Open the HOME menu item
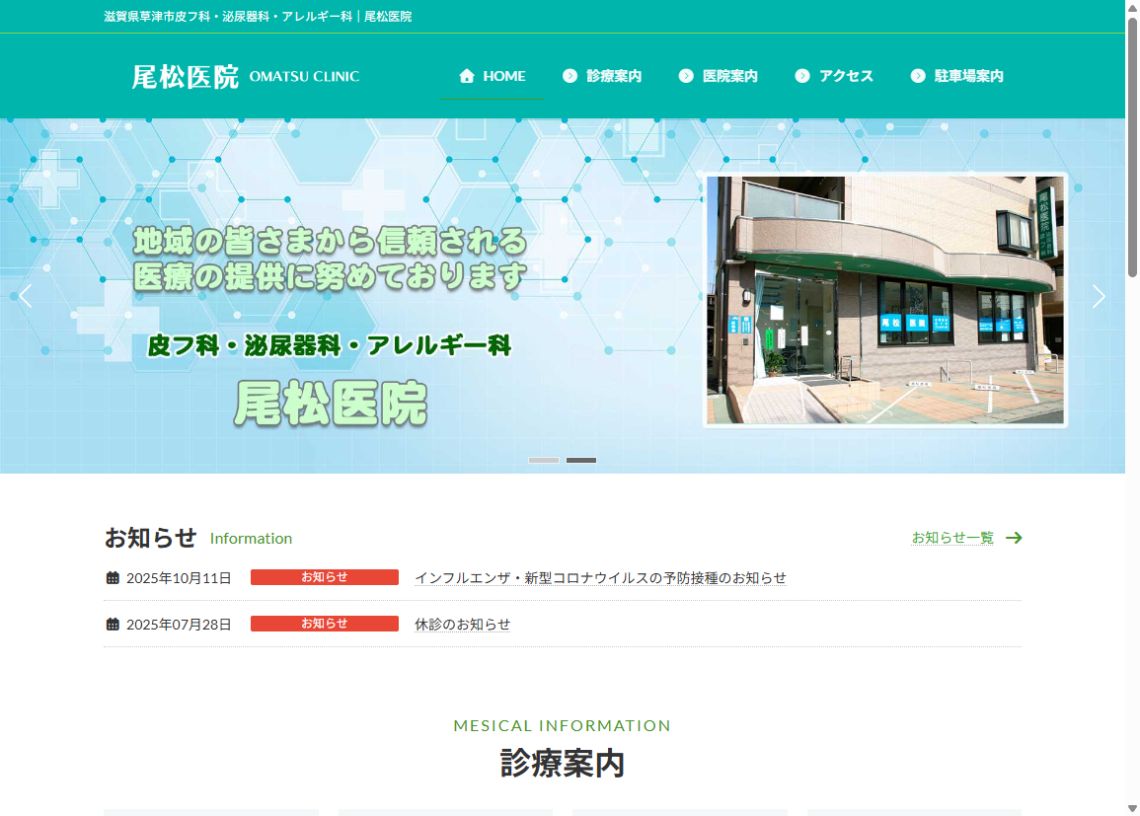This screenshot has width=1140, height=816. click(492, 76)
